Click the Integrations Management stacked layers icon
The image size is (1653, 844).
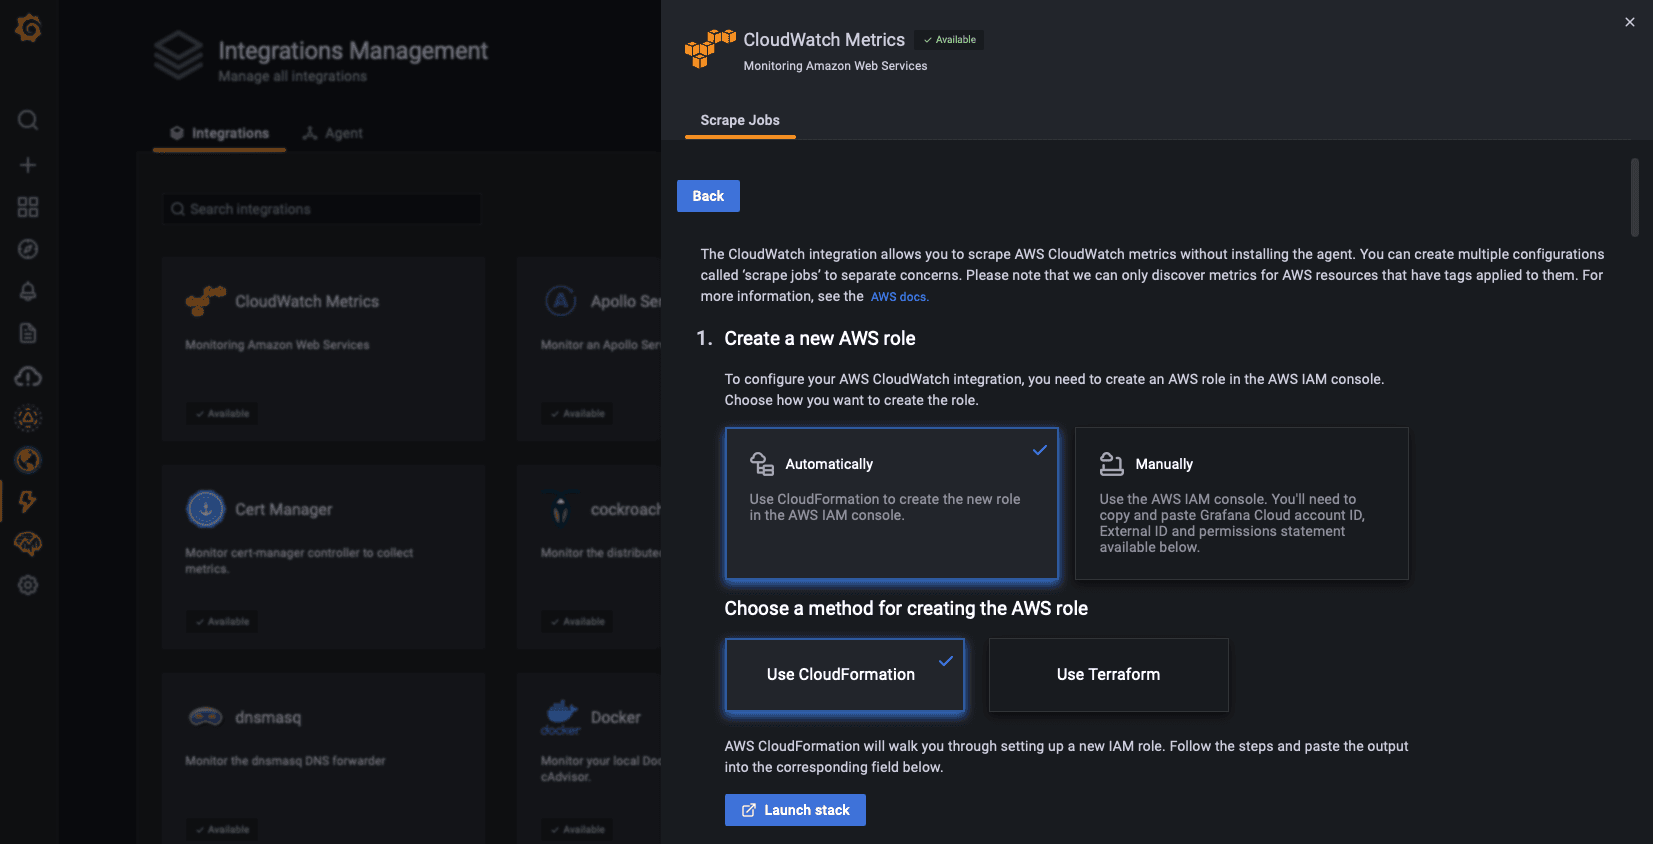coord(179,56)
